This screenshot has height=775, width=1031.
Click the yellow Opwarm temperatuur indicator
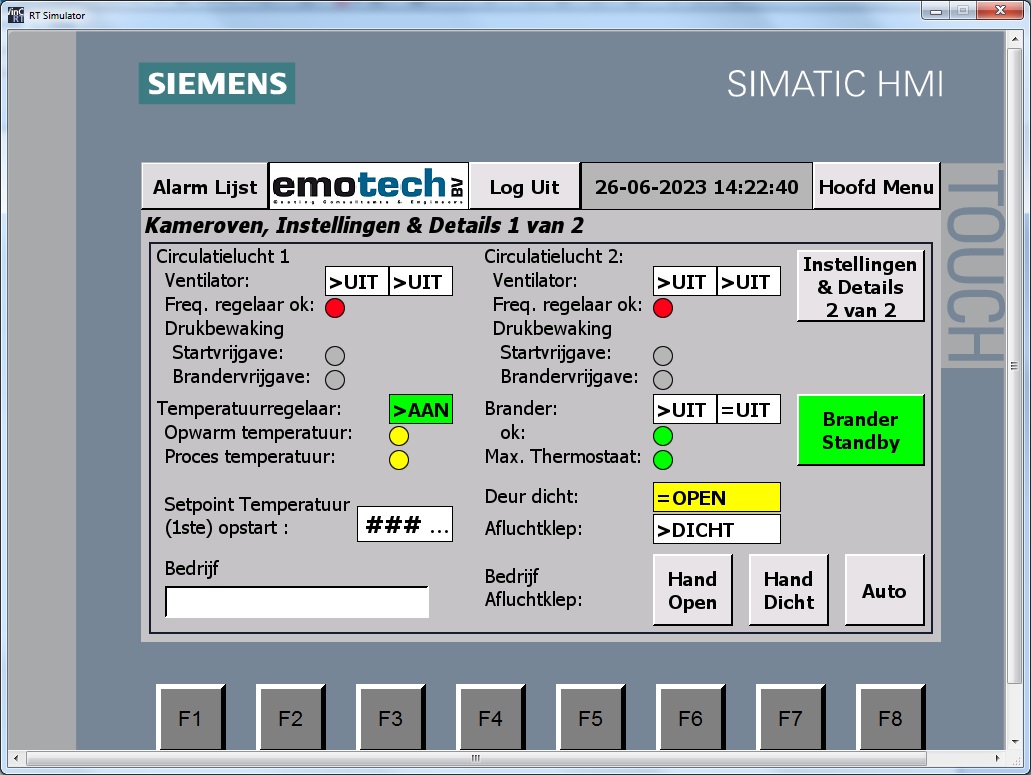[x=398, y=436]
